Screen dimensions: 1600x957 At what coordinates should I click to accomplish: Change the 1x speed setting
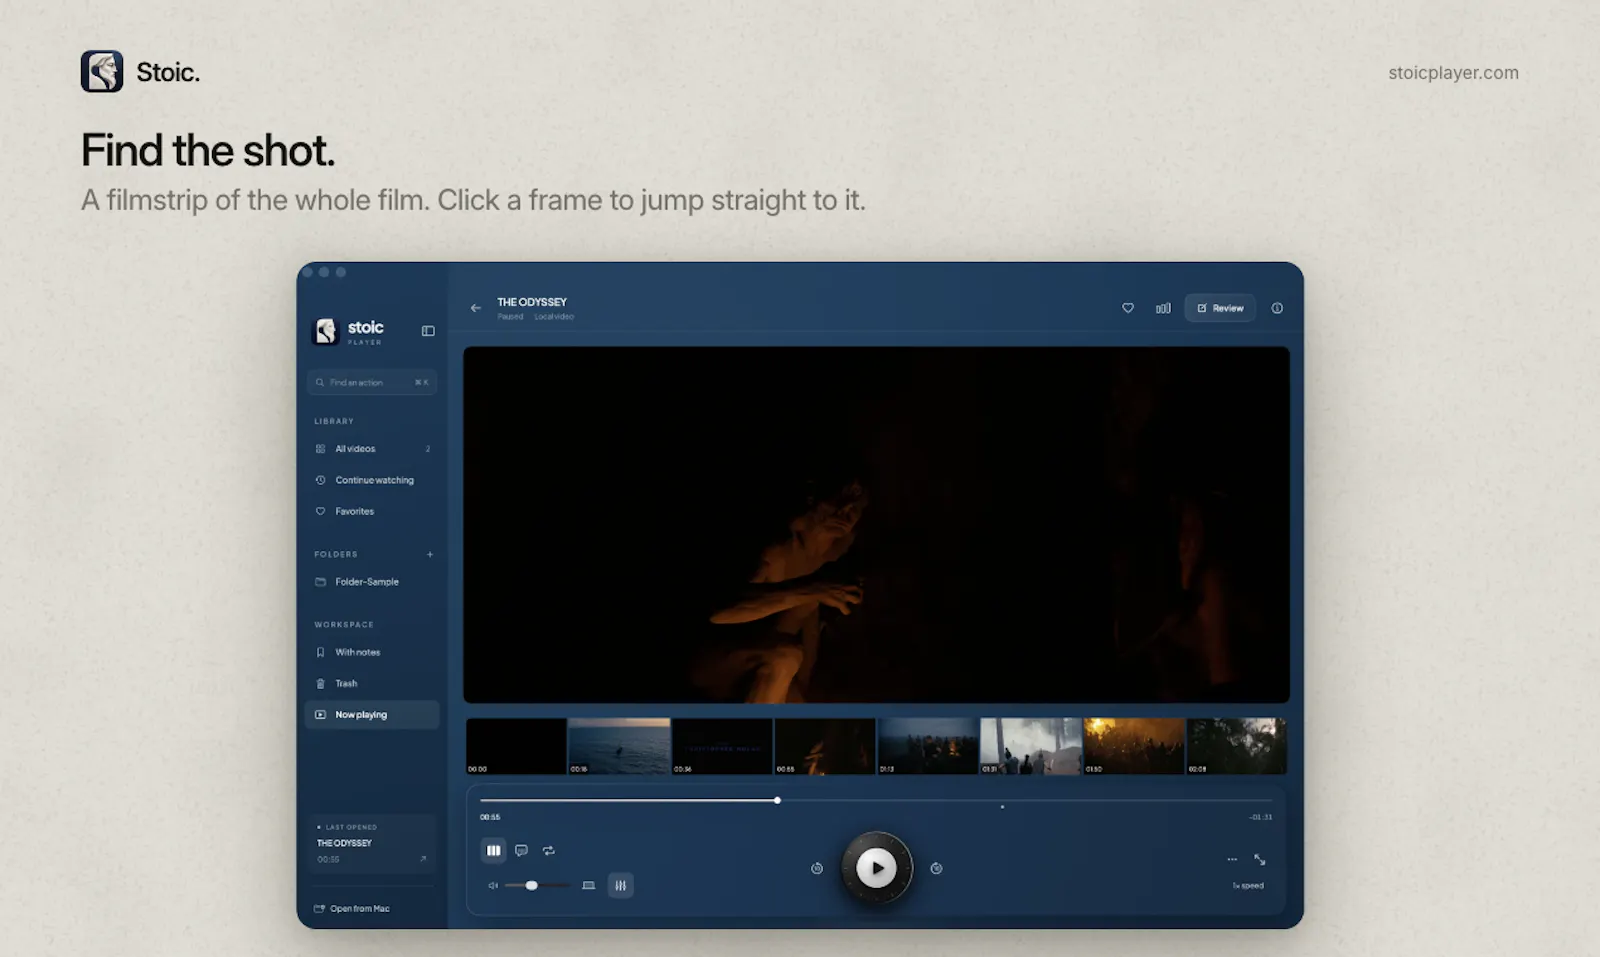(1248, 886)
